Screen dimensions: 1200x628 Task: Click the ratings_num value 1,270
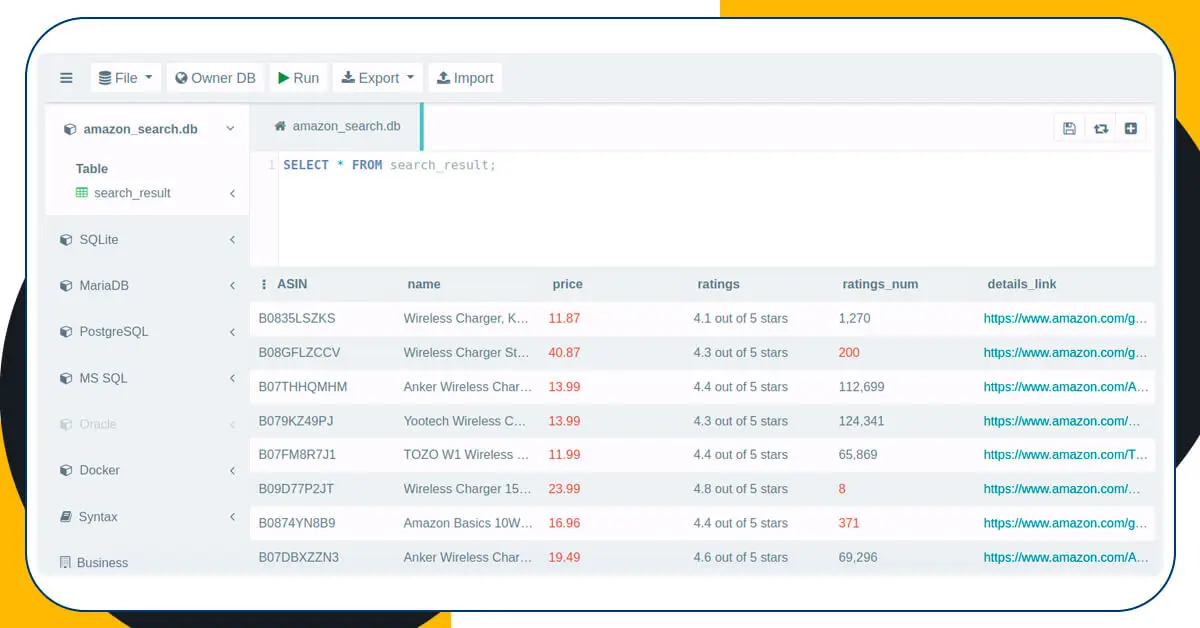pyautogui.click(x=855, y=319)
